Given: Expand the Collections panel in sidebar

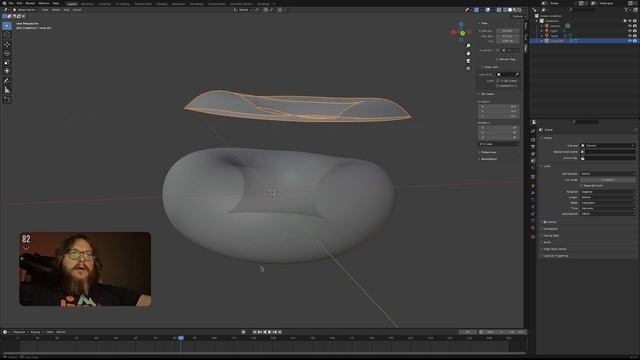Looking at the screenshot, I should [x=488, y=152].
